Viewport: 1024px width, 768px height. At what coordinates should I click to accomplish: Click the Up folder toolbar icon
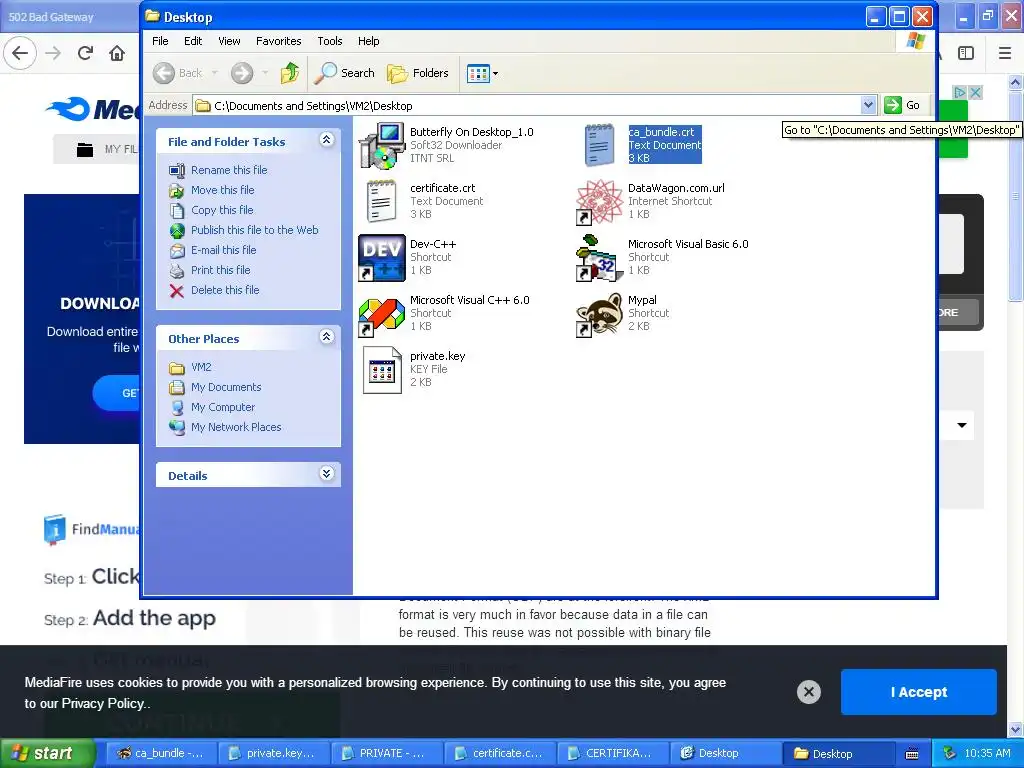(290, 73)
